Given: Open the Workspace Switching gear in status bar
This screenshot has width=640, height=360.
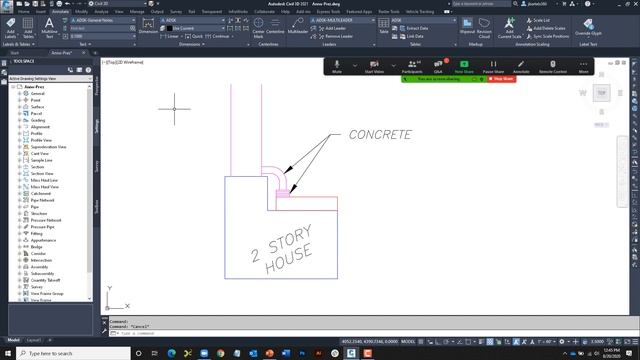Looking at the screenshot, I should [562, 342].
